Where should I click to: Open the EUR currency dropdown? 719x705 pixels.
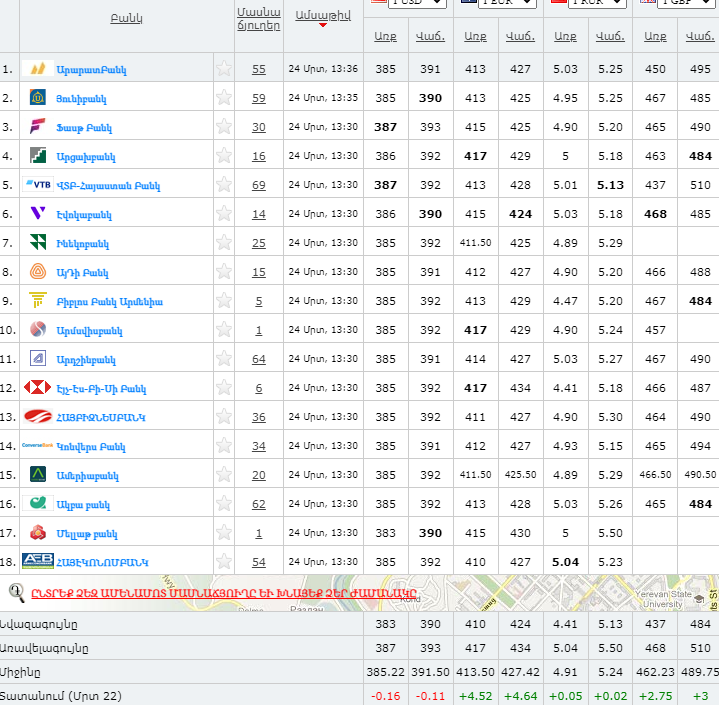click(x=507, y=2)
